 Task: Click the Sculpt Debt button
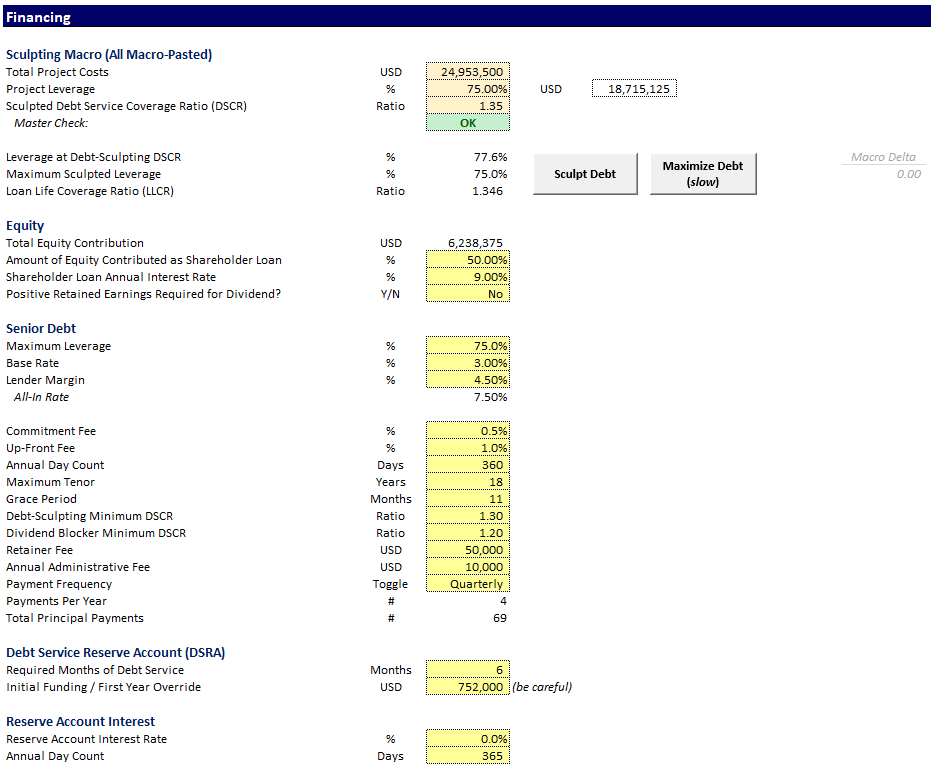[x=585, y=174]
